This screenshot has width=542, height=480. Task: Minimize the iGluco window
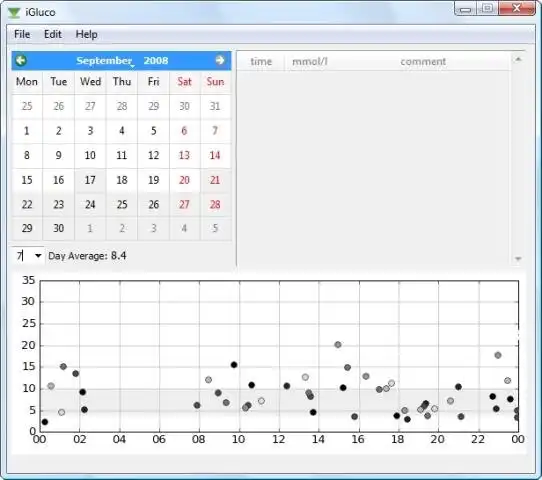tap(465, 9)
